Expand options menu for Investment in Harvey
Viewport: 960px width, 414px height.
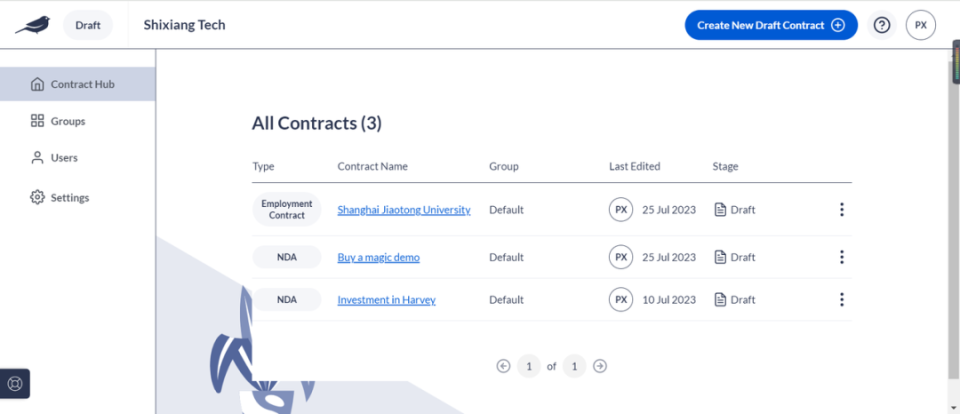pyautogui.click(x=841, y=299)
